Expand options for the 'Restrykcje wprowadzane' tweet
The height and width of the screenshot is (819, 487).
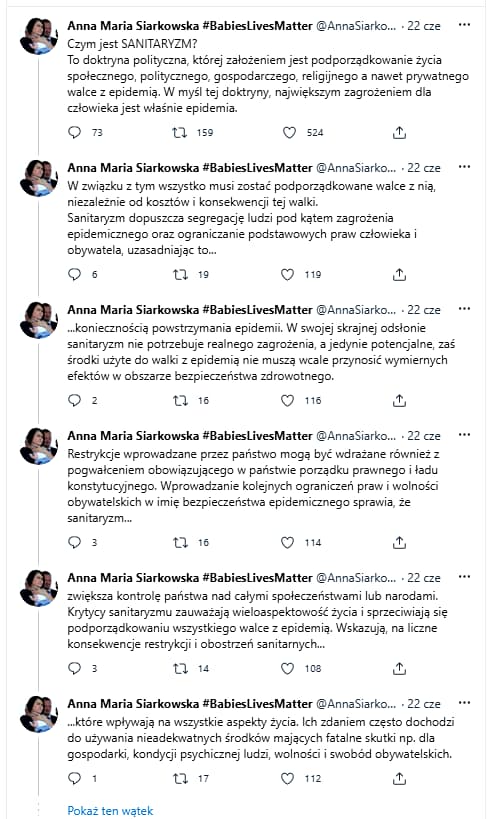pyautogui.click(x=464, y=435)
